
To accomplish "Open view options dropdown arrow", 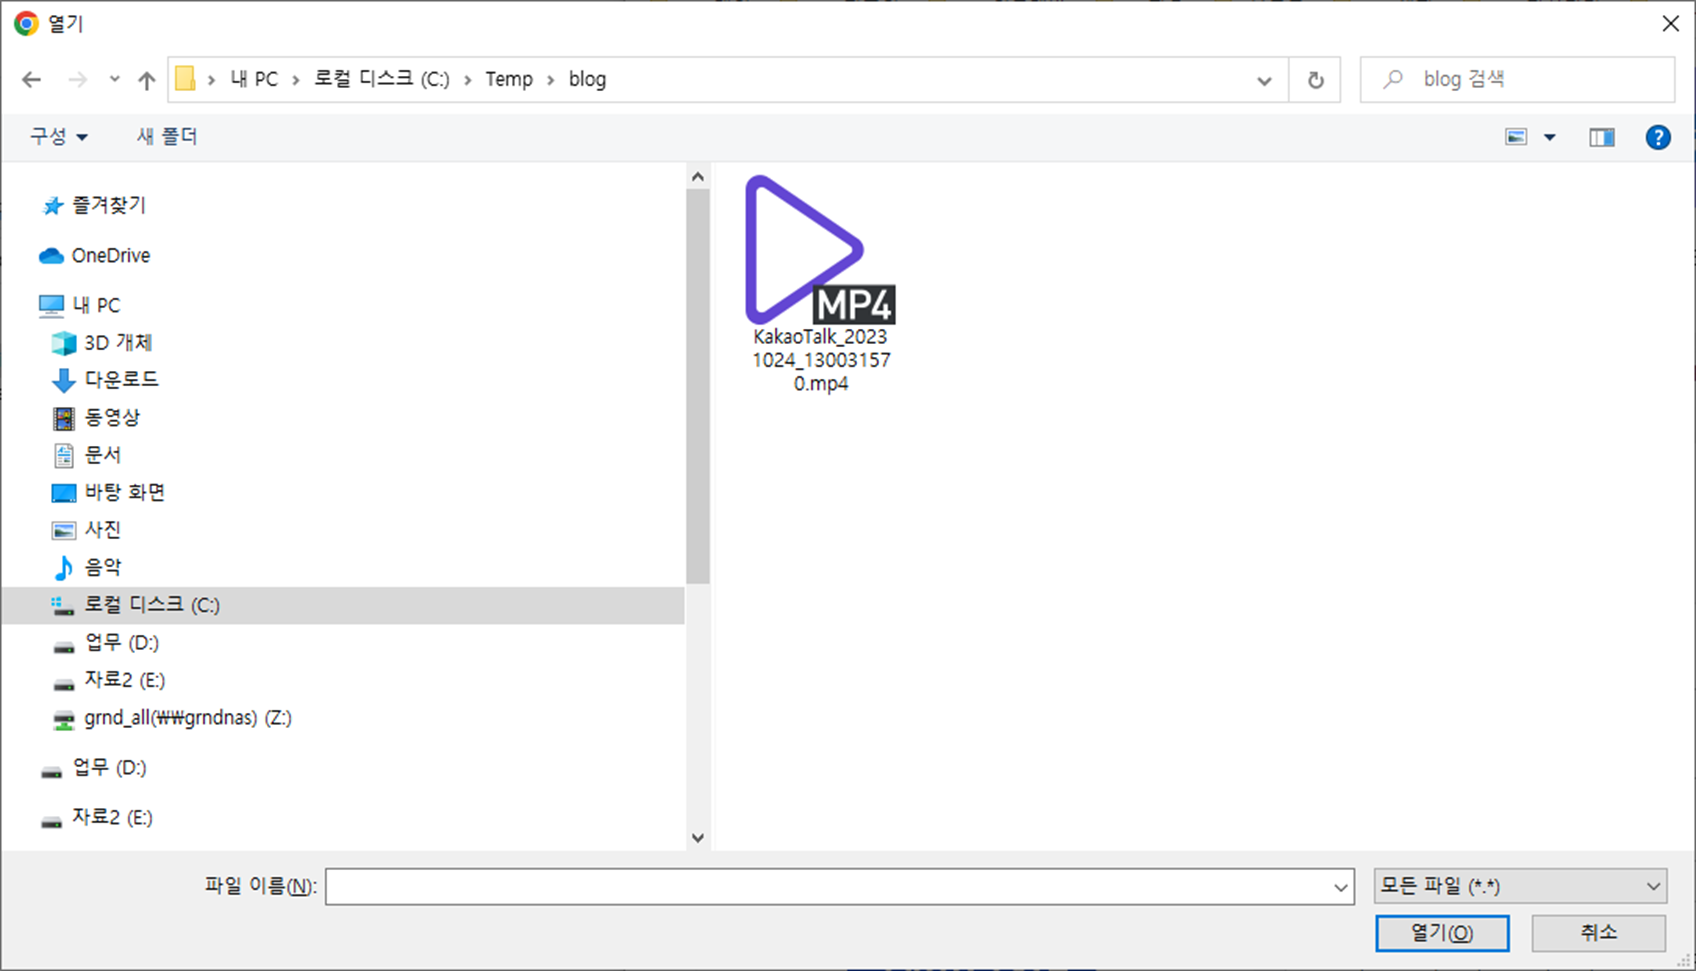I will click(x=1549, y=137).
